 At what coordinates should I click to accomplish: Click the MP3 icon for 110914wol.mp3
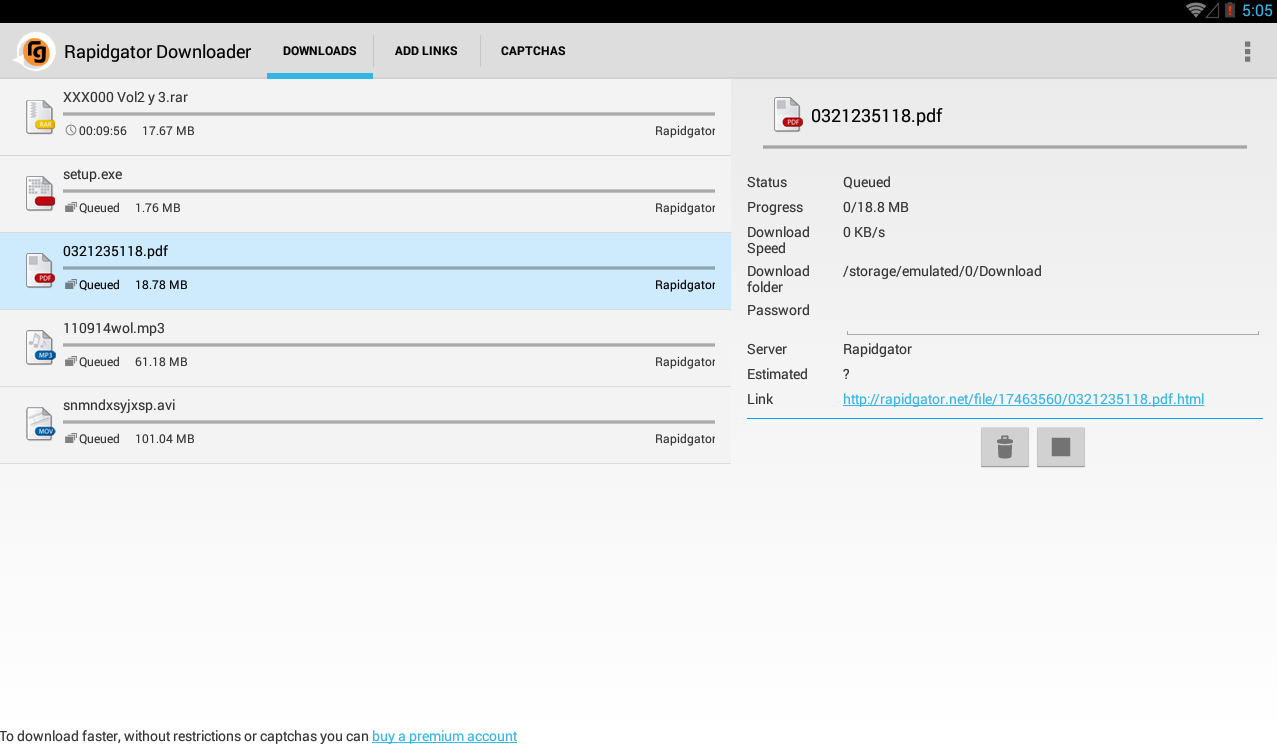(x=39, y=347)
